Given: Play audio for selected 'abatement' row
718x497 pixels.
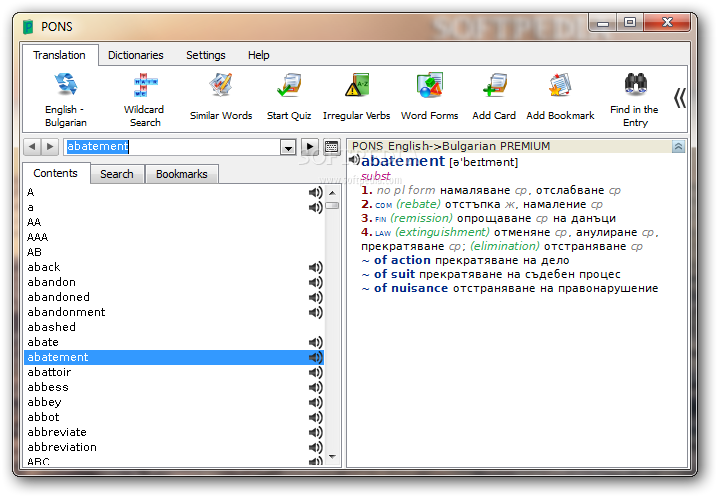Looking at the screenshot, I should [315, 357].
